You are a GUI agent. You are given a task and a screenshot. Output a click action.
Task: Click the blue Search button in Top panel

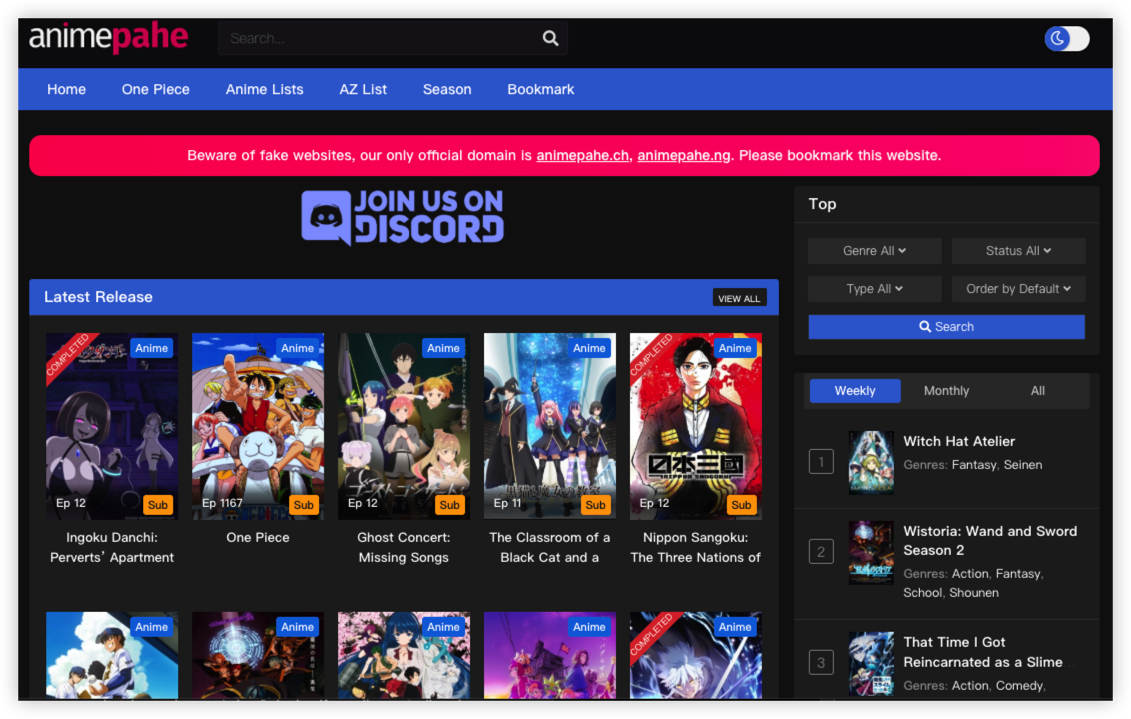click(x=946, y=327)
